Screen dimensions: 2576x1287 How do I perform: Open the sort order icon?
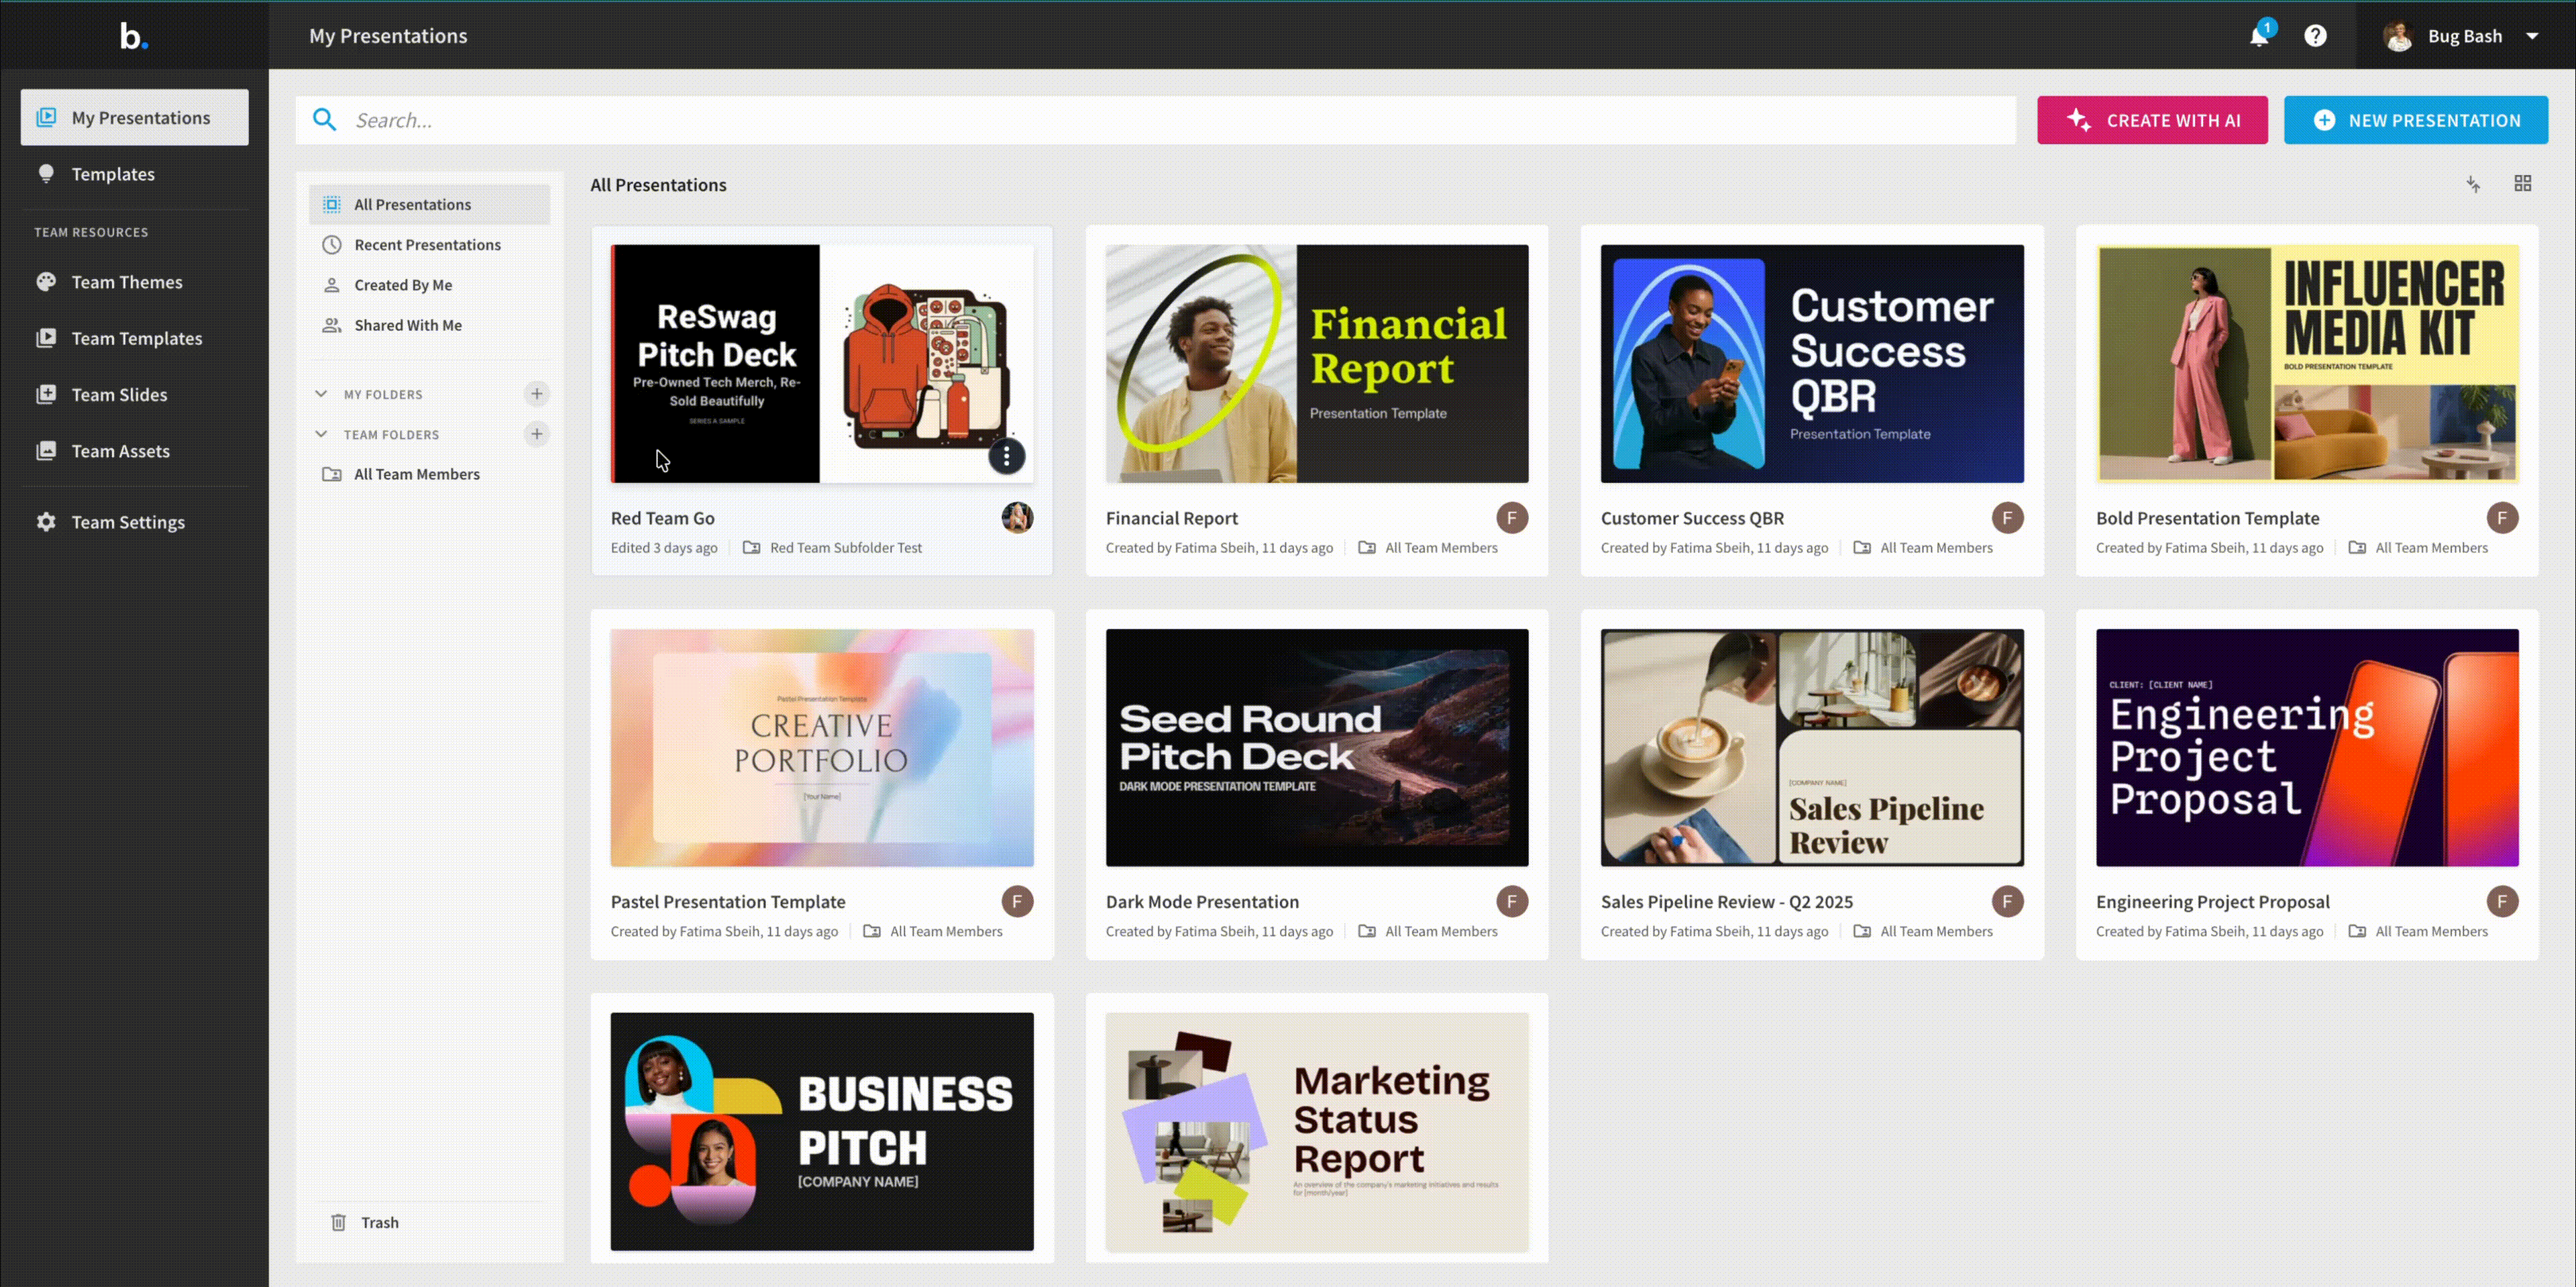coord(2473,184)
